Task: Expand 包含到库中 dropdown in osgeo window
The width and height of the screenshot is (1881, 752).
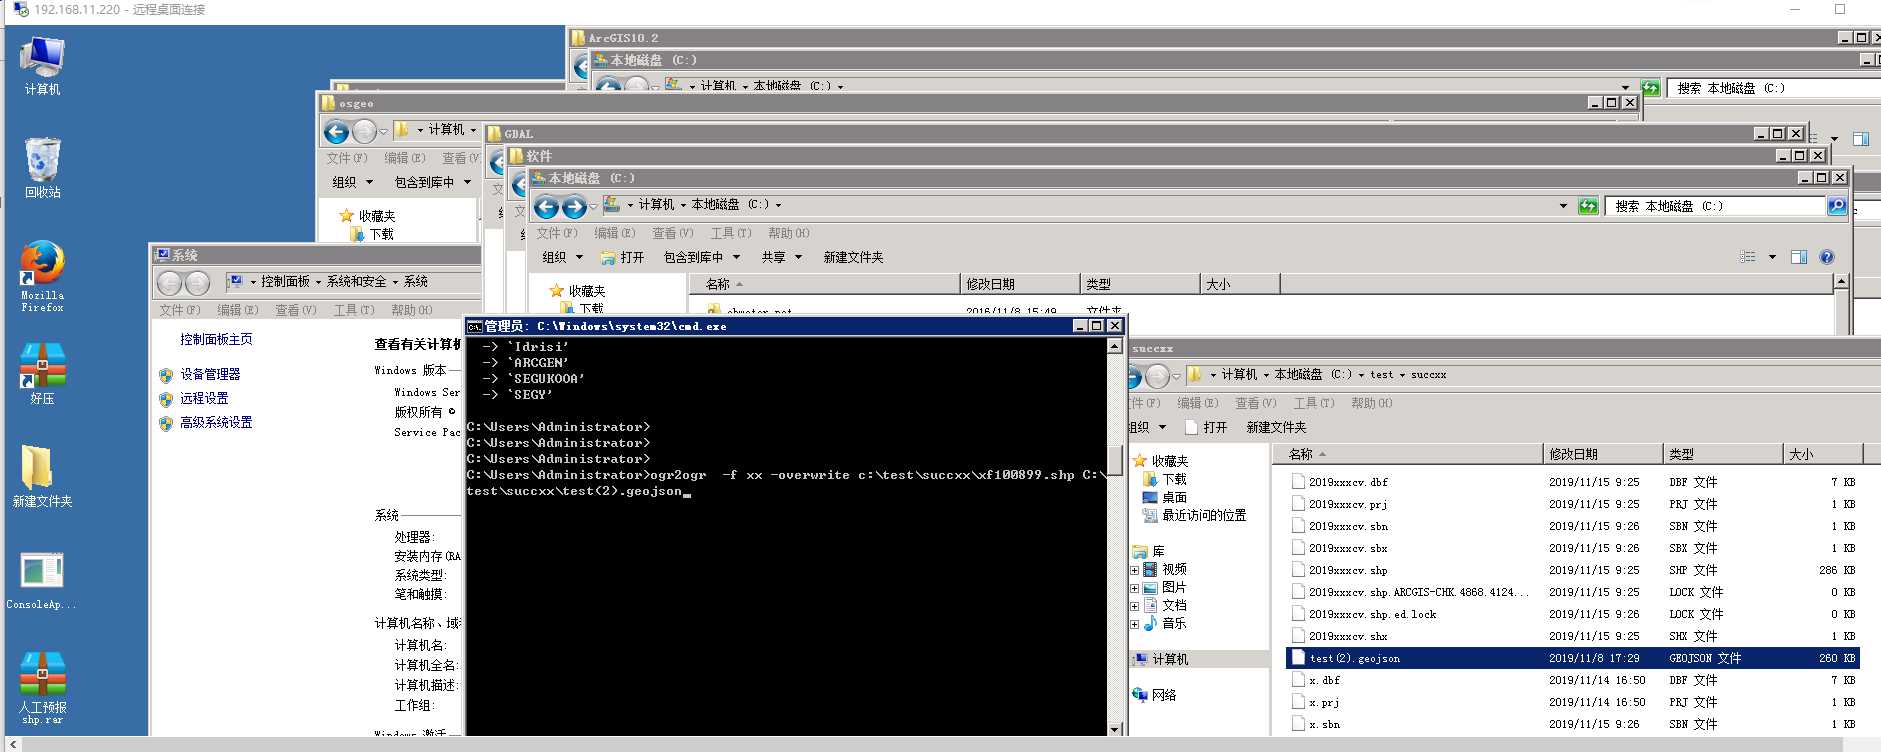Action: click(x=433, y=182)
